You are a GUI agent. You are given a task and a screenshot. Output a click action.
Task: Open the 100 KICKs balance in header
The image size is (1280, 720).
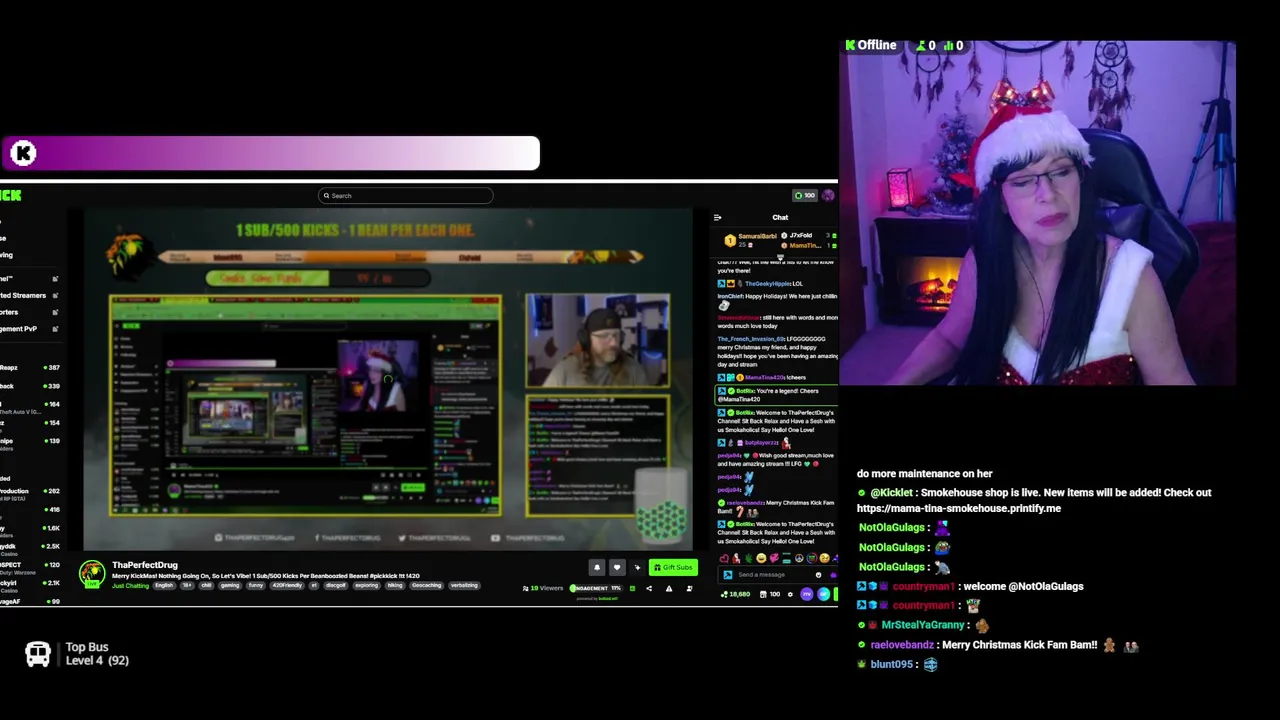804,195
